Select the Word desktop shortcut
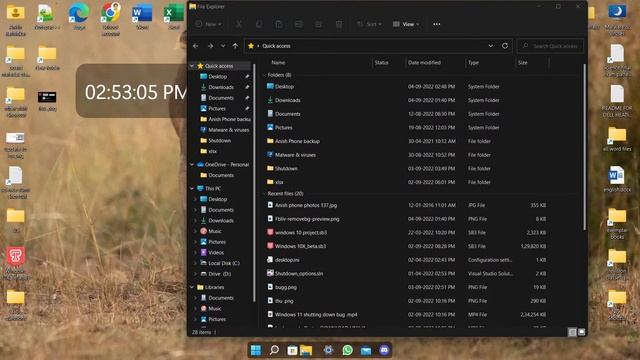640x360 pixels. [142, 17]
